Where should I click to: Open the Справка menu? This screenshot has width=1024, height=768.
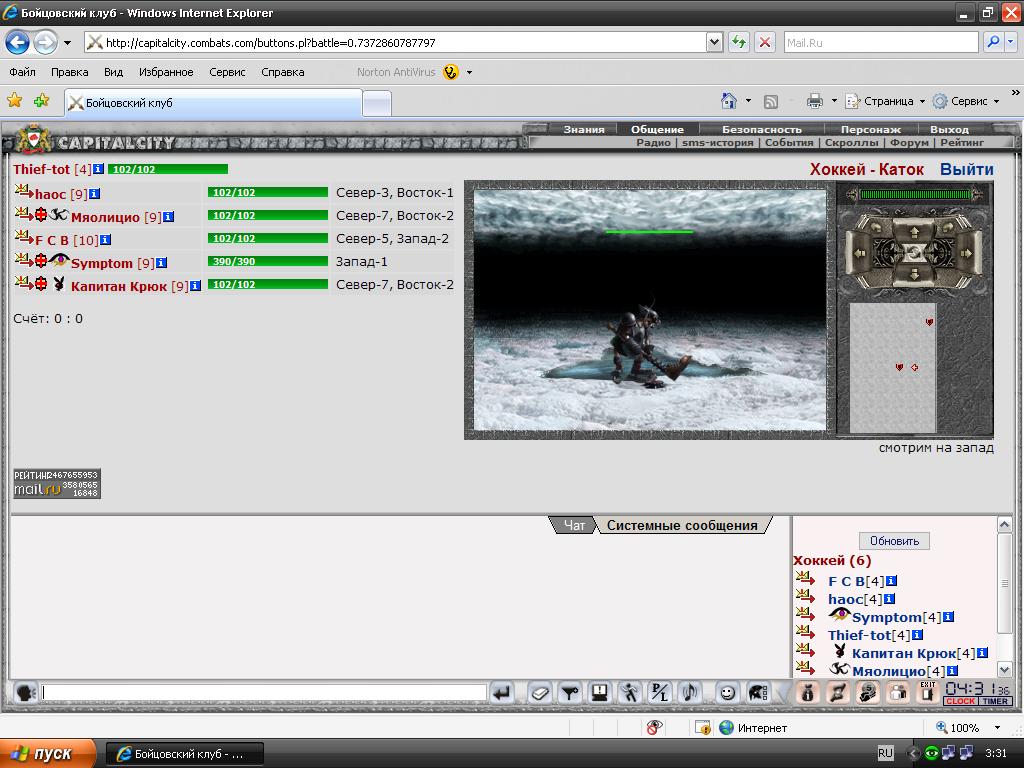click(283, 72)
